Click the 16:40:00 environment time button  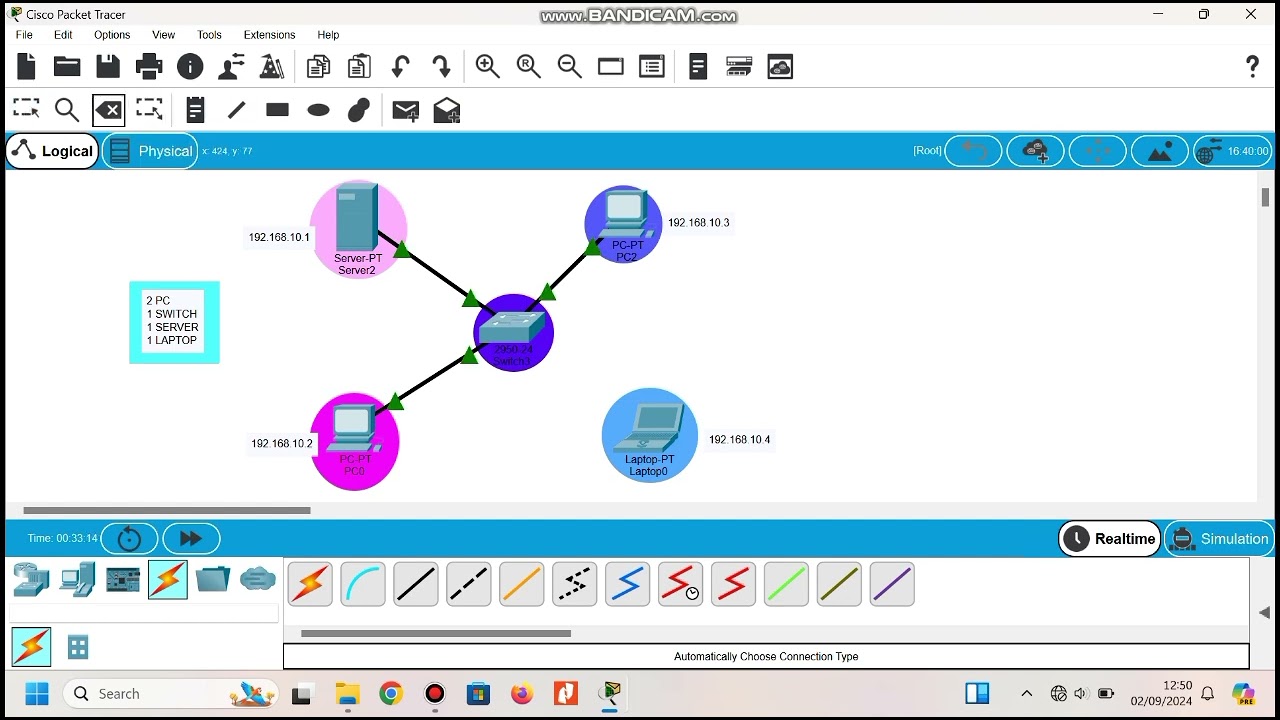point(1233,151)
